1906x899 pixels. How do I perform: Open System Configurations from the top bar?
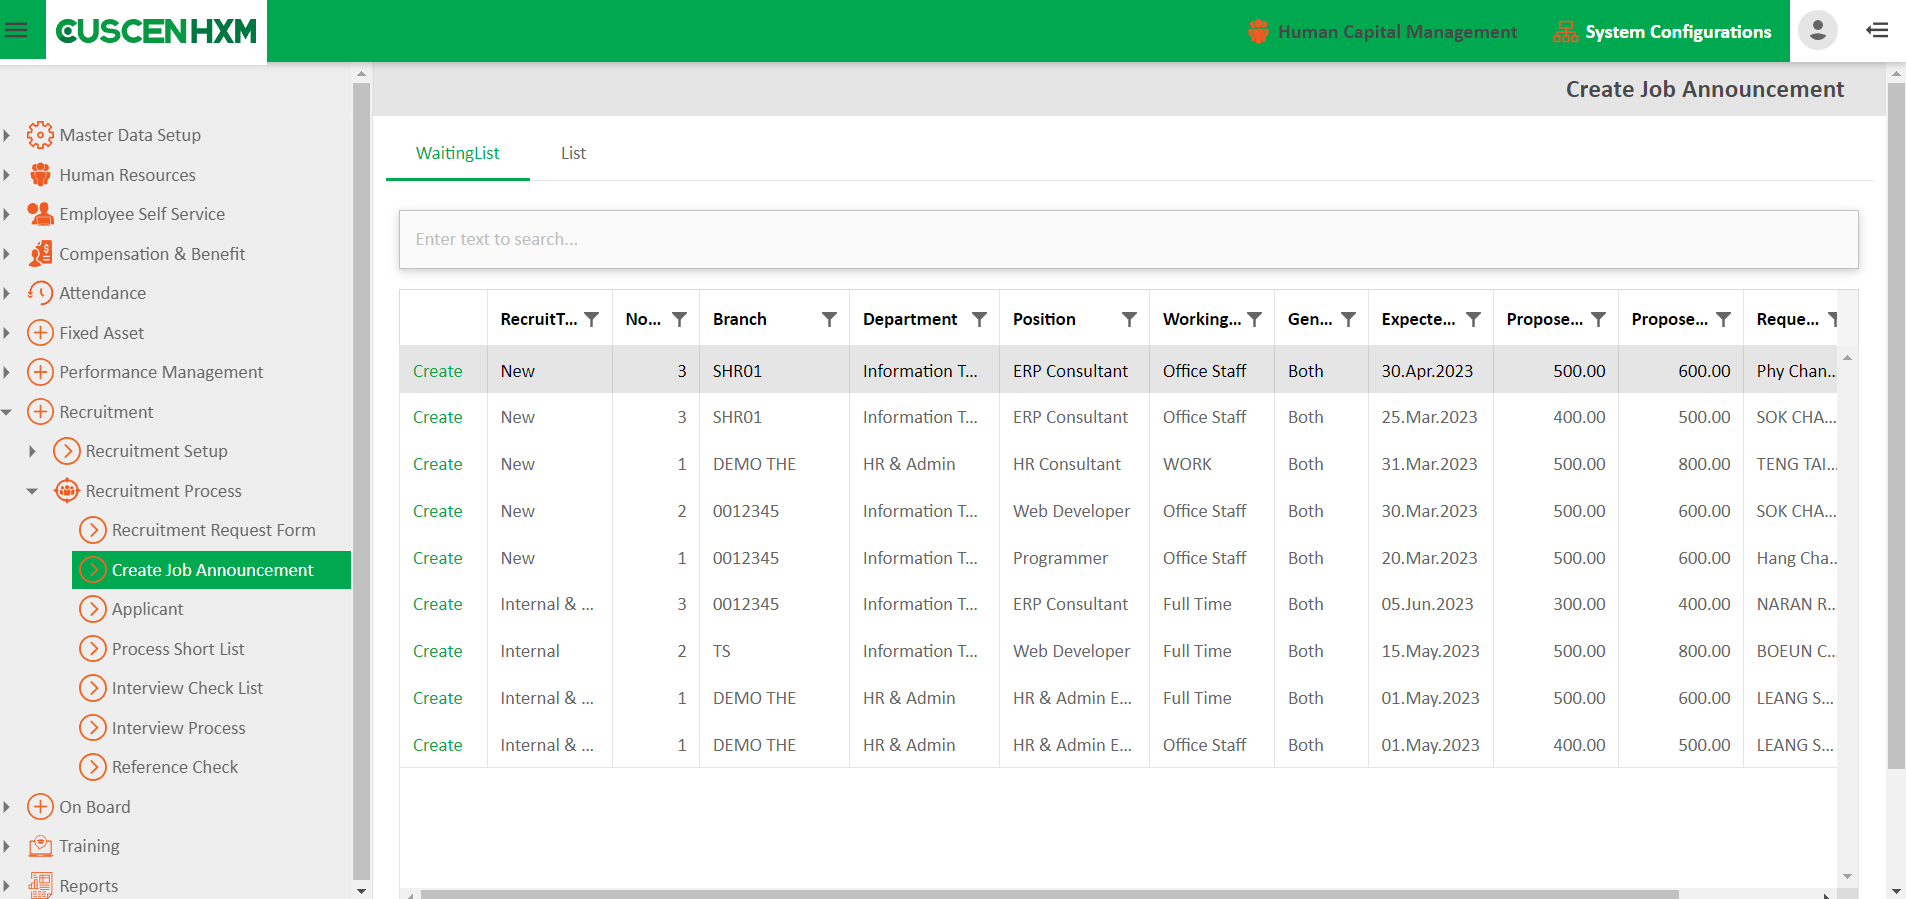click(x=1662, y=32)
